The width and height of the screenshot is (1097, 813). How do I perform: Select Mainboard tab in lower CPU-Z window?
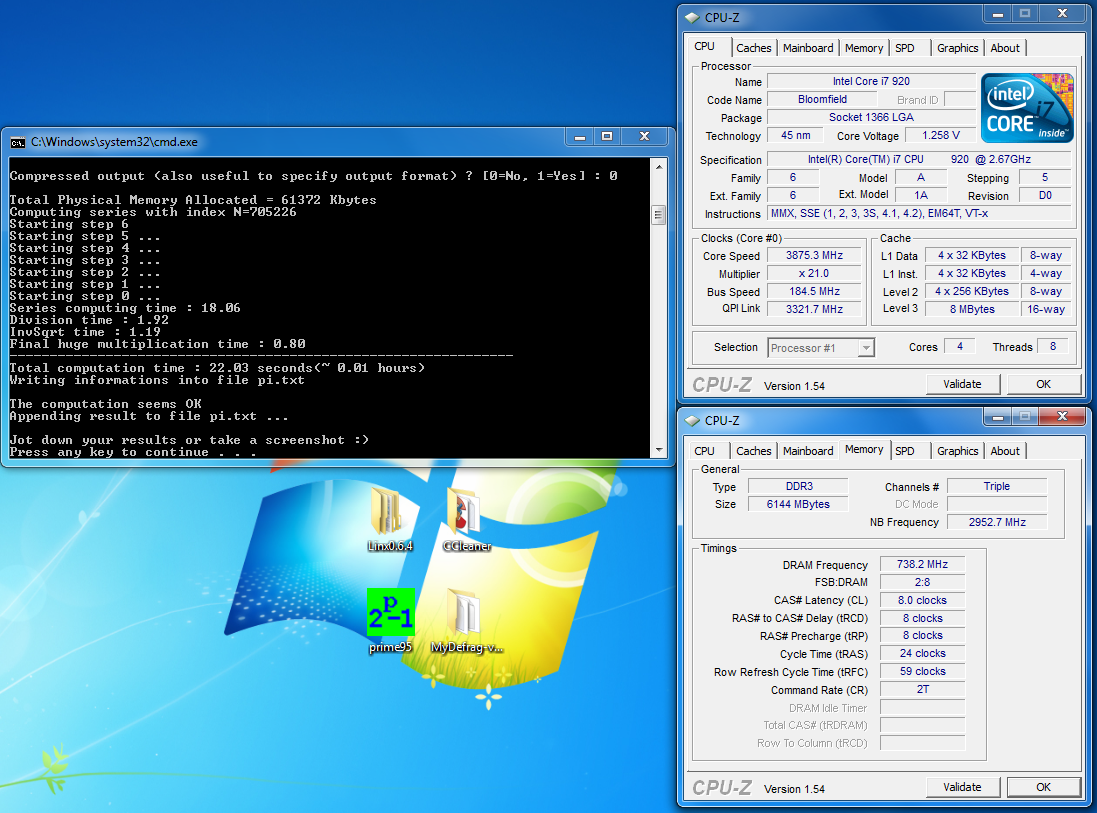[808, 451]
